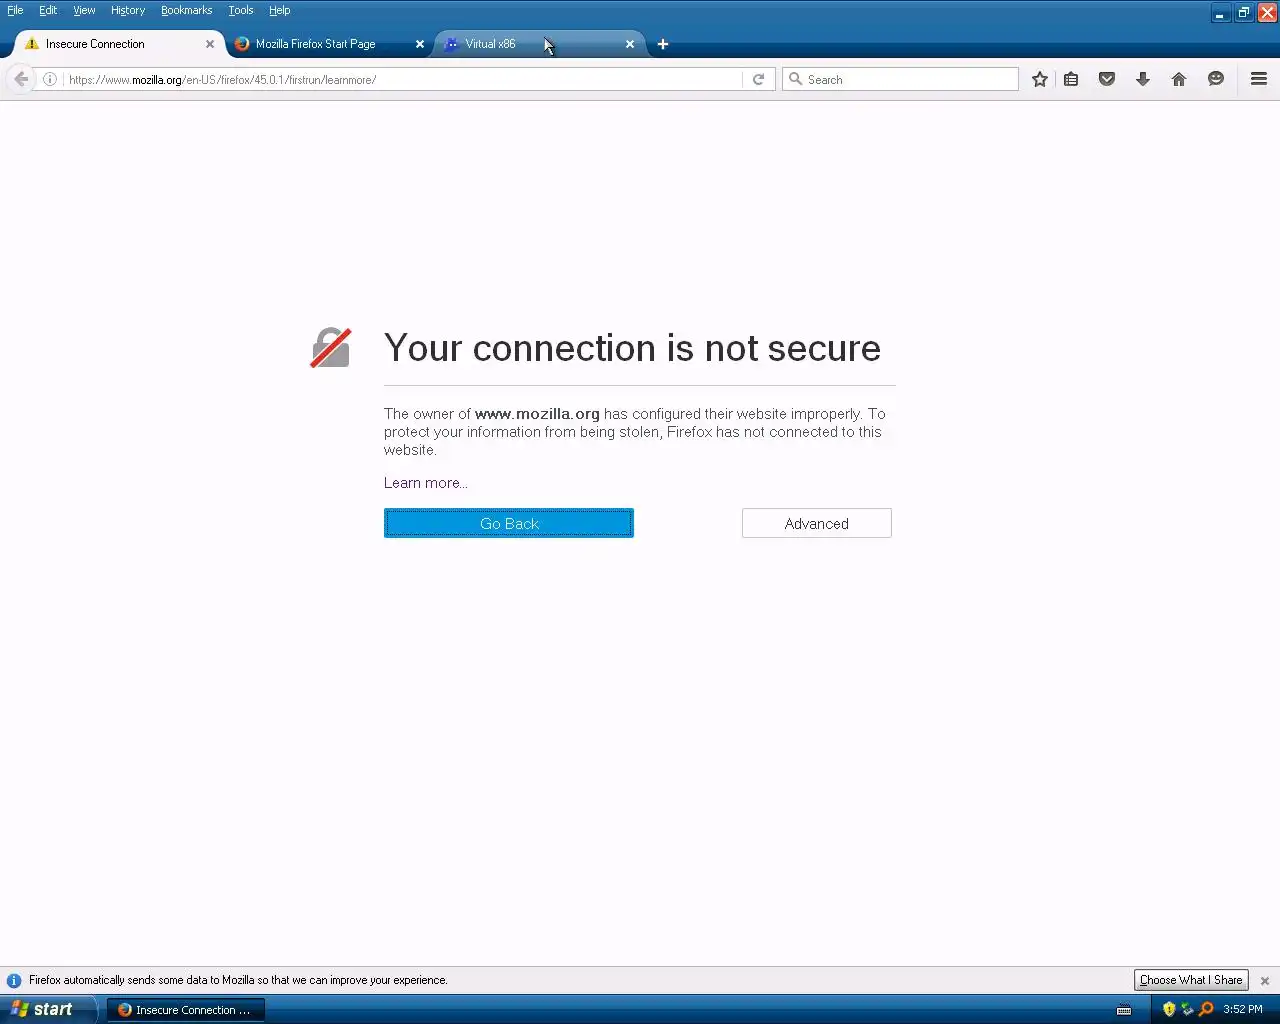
Task: Save to Pocket icon
Action: (x=1107, y=79)
